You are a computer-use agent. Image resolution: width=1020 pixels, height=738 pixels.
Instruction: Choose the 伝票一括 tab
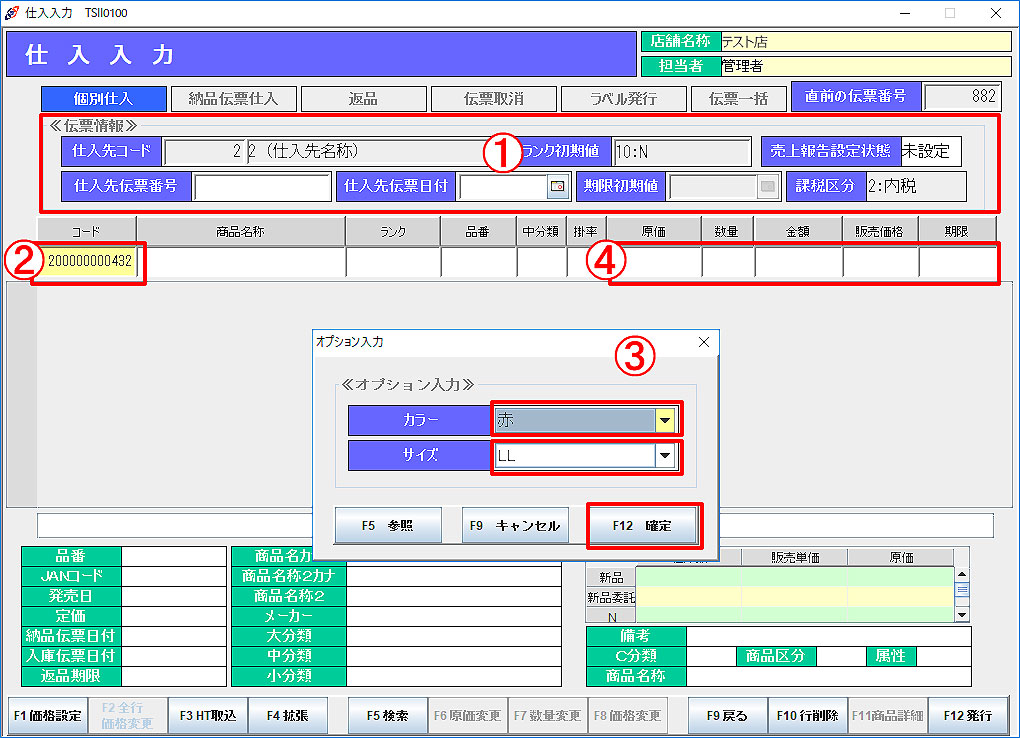click(x=738, y=99)
